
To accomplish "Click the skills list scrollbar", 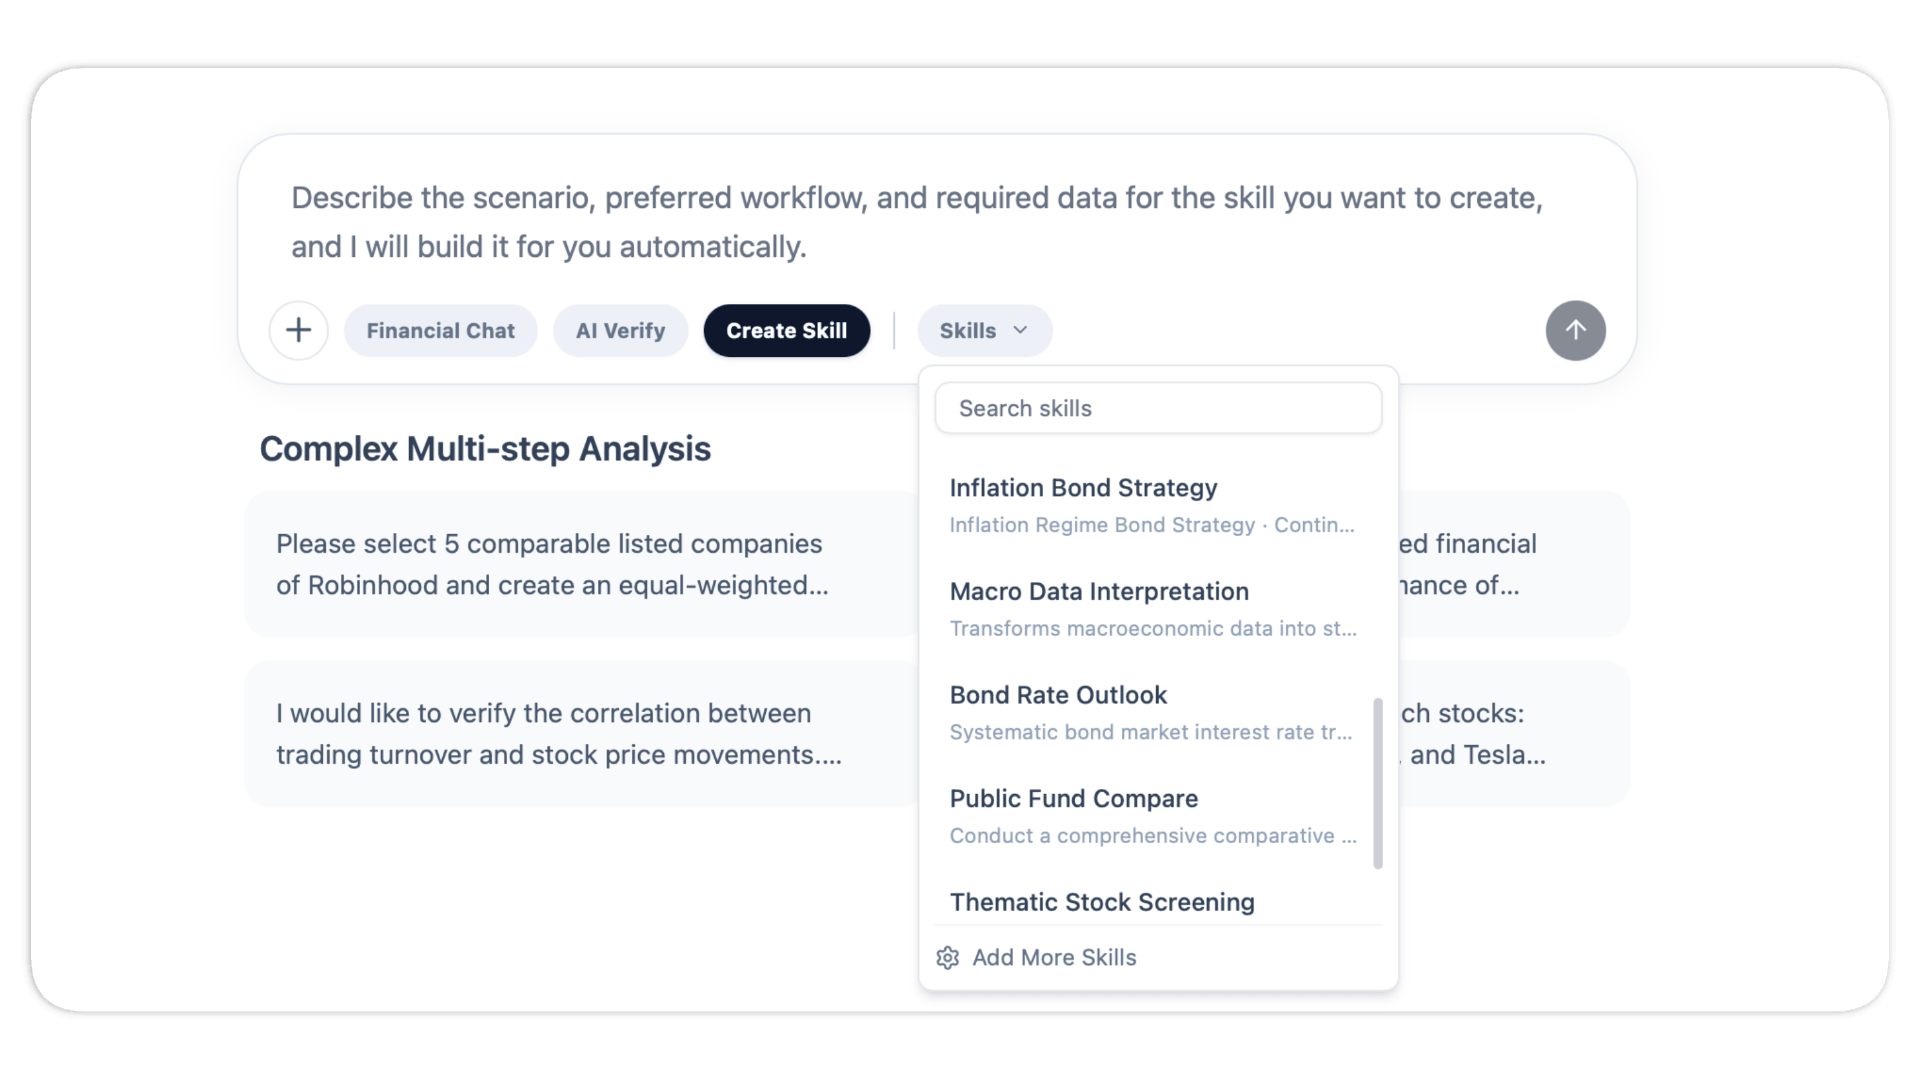I will 1378,783.
